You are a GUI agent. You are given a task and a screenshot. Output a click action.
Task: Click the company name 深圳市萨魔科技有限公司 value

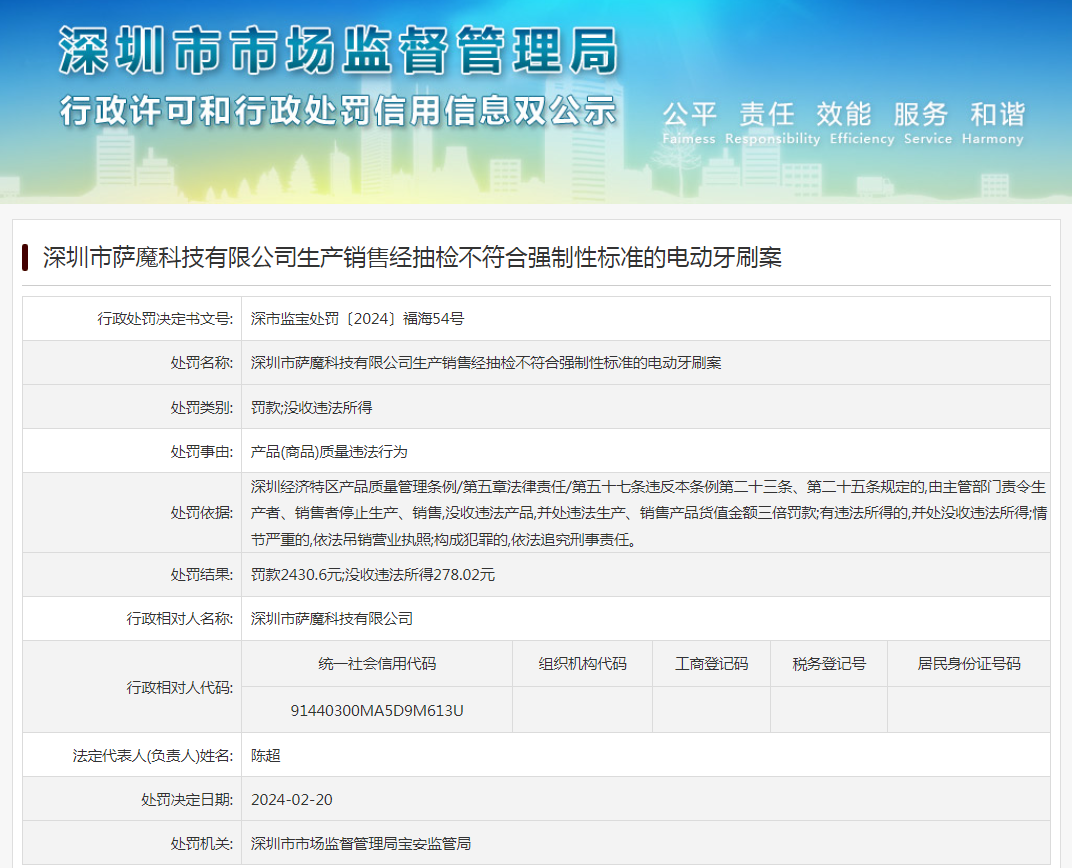pos(332,619)
